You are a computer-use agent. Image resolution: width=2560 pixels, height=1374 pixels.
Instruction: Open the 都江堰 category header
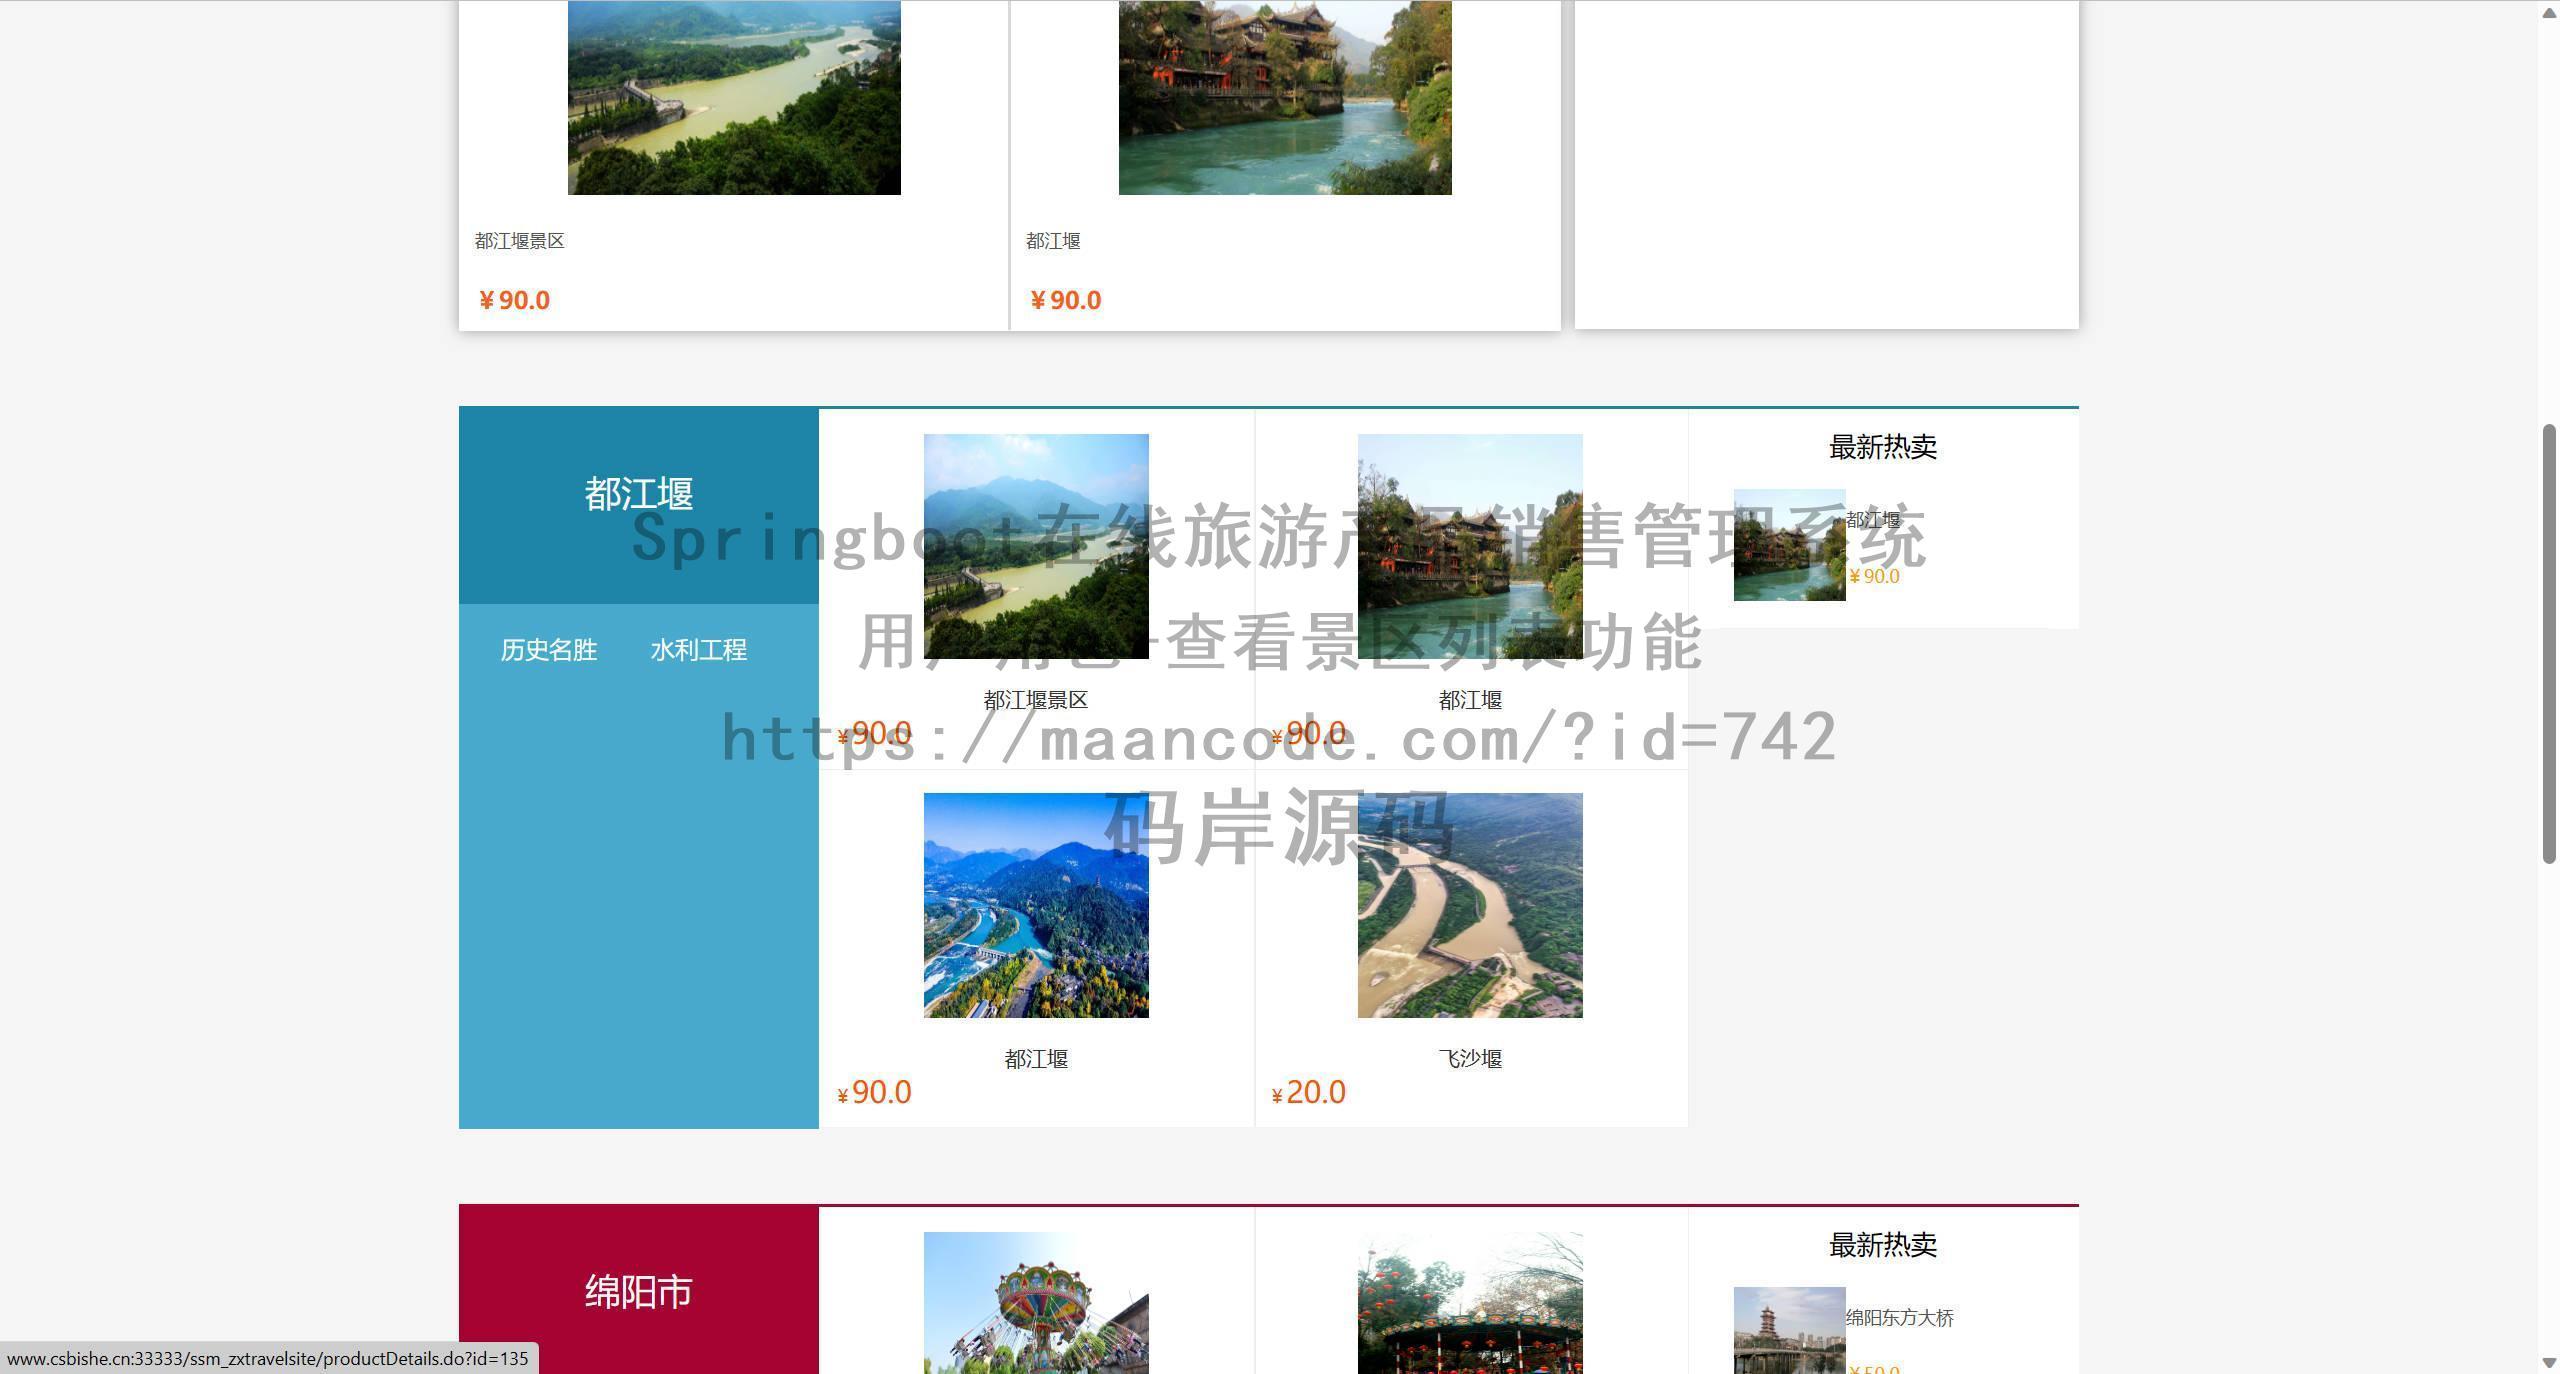(x=639, y=494)
